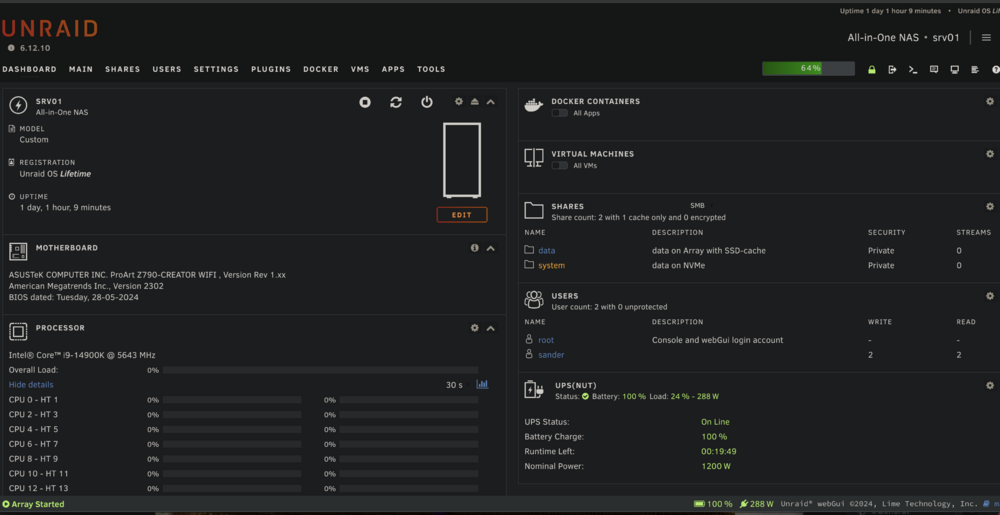Image resolution: width=1000 pixels, height=515 pixels.
Task: Open Virtual Machines tile settings gear
Action: click(990, 154)
